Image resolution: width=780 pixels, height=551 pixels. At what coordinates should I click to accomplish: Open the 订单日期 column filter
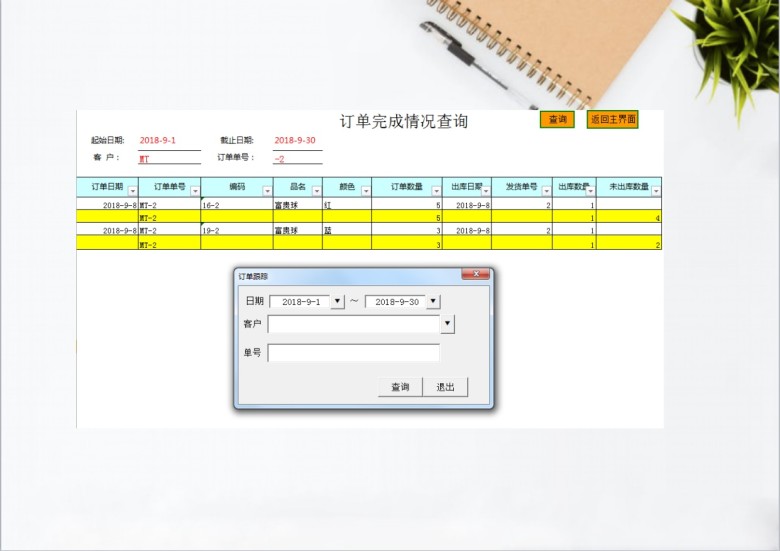tap(132, 191)
